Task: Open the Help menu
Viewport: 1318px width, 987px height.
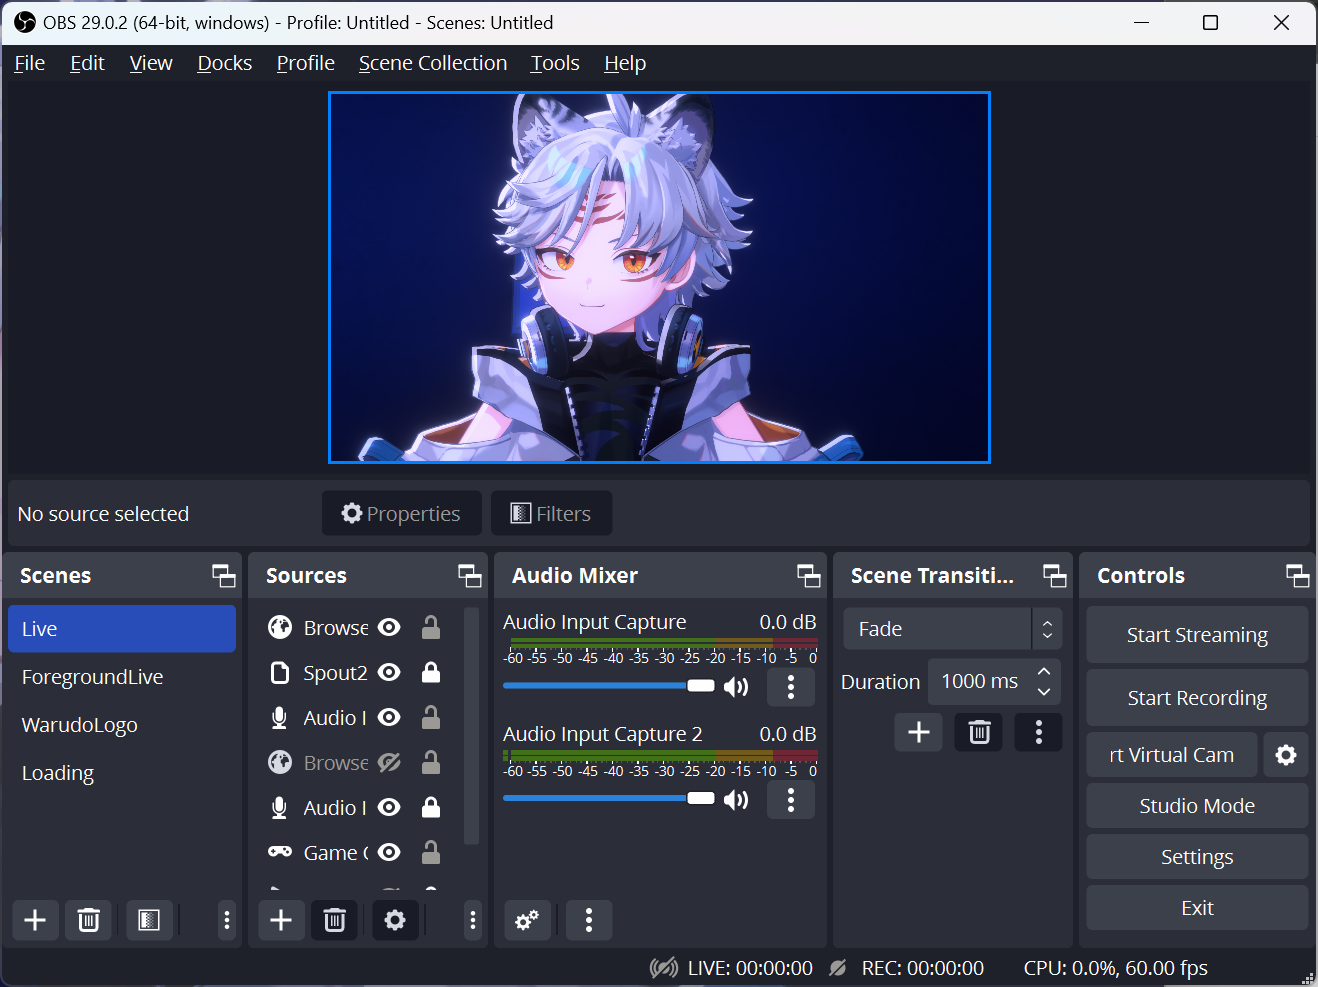Action: [625, 63]
